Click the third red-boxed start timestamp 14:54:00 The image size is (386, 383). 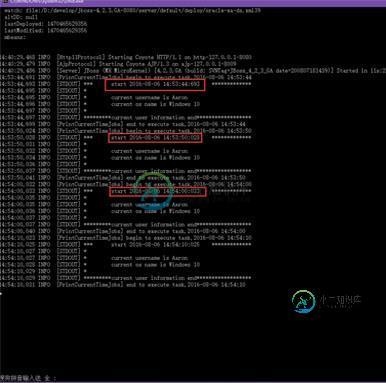point(158,191)
